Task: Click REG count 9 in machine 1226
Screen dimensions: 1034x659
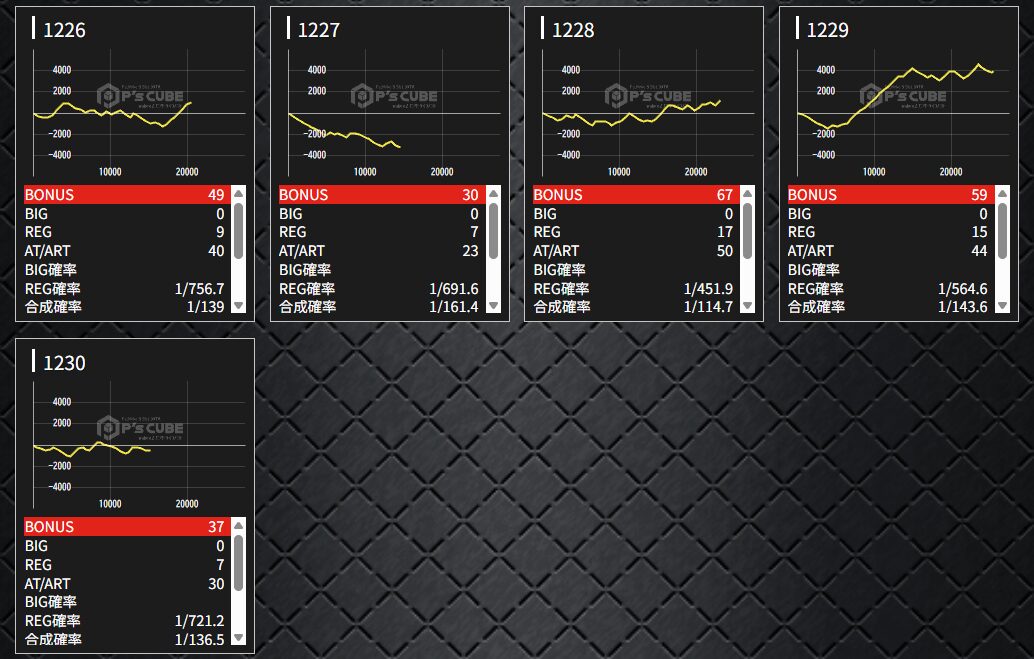Action: tap(220, 232)
